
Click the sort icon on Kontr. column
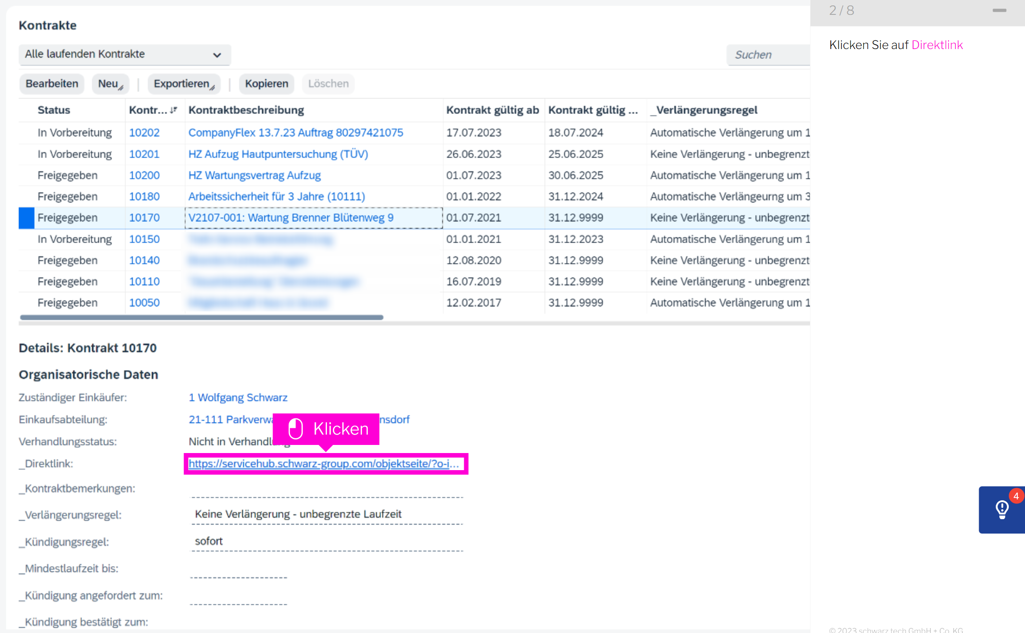(174, 110)
